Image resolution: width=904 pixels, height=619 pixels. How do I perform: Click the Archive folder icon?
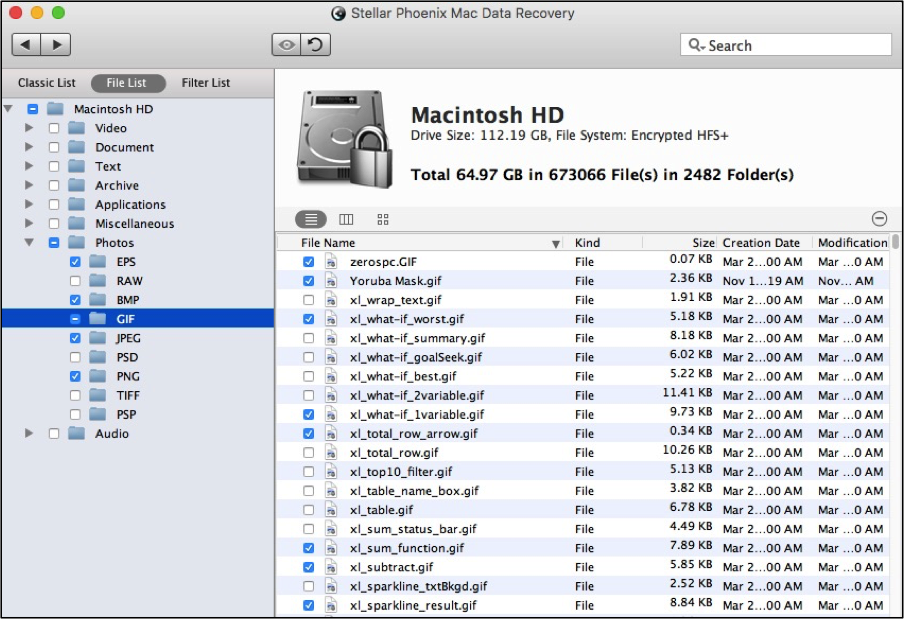click(x=77, y=185)
